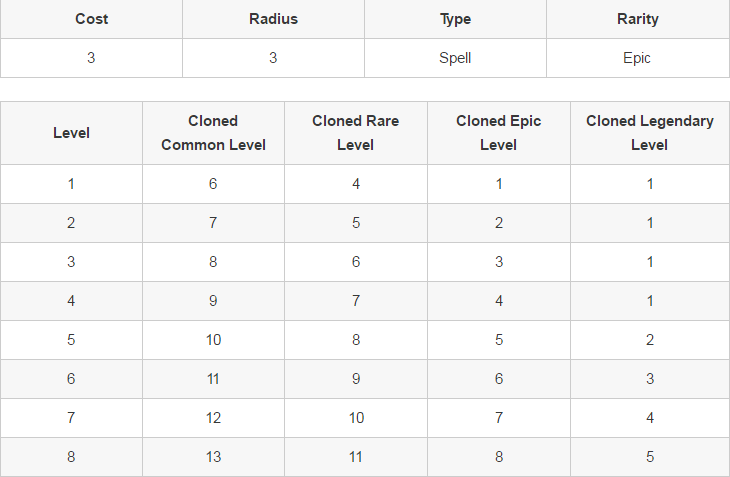Click the Cloned Common Level header

point(213,133)
